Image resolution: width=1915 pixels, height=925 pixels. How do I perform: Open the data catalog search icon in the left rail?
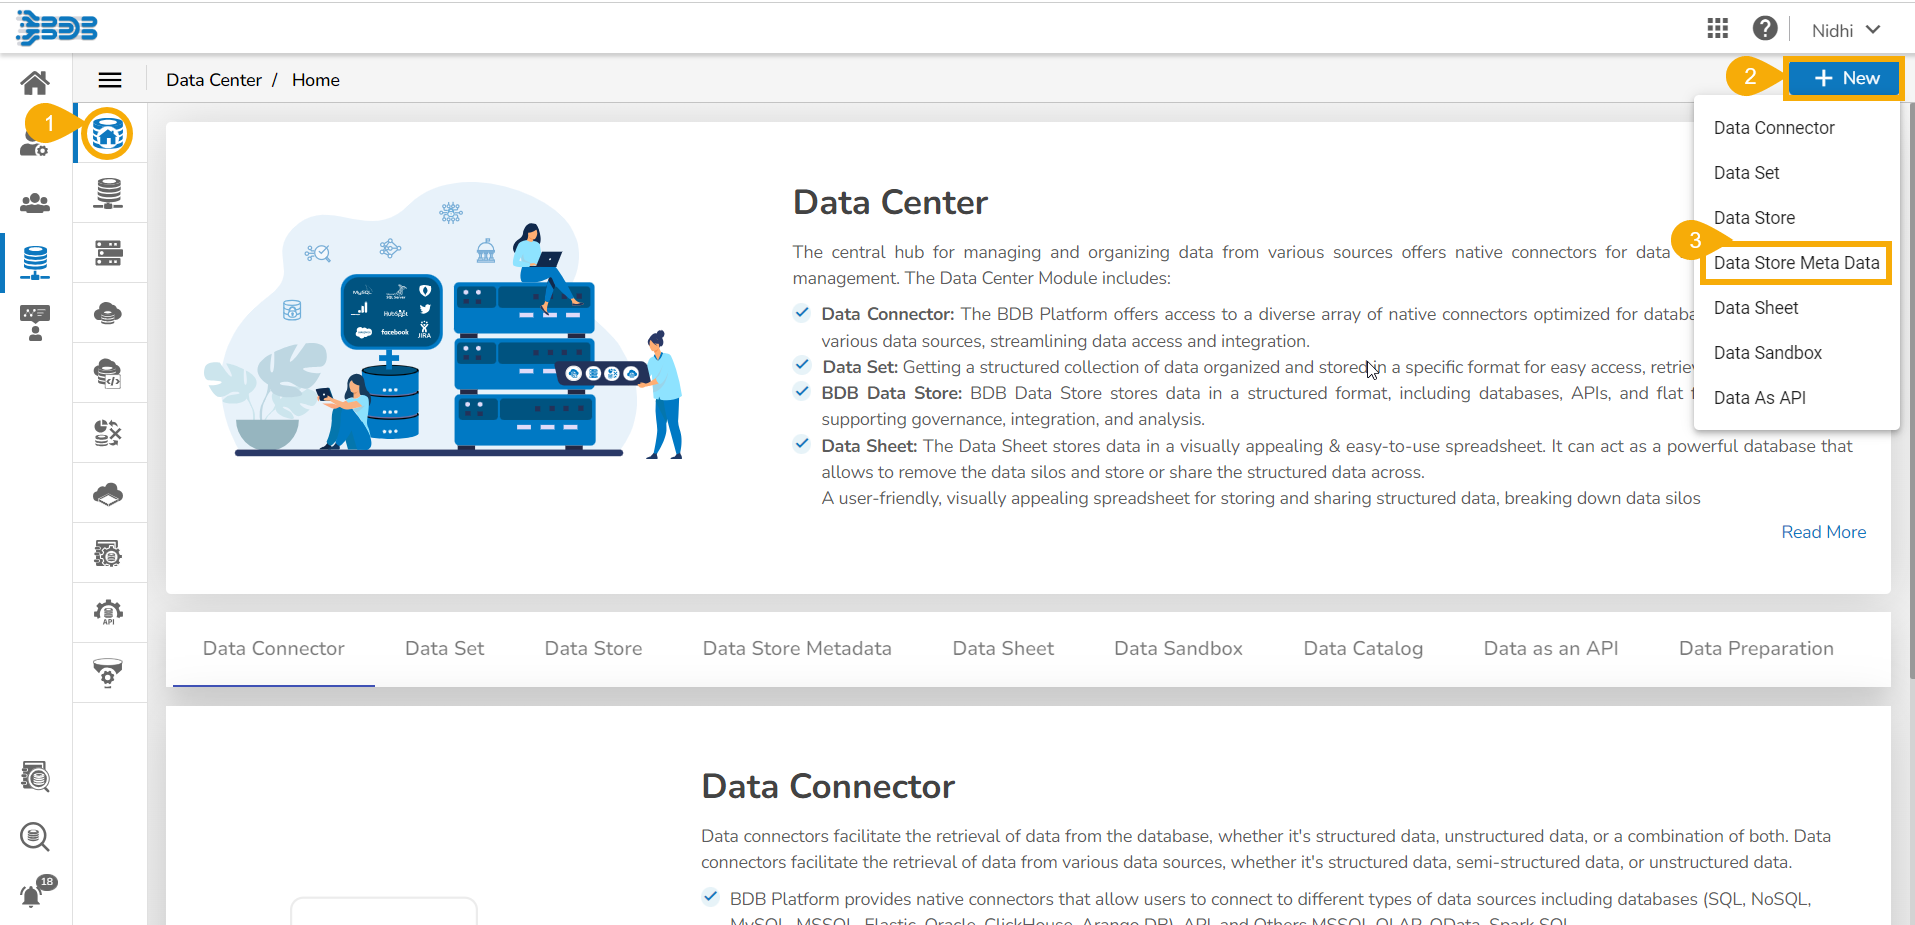35,776
